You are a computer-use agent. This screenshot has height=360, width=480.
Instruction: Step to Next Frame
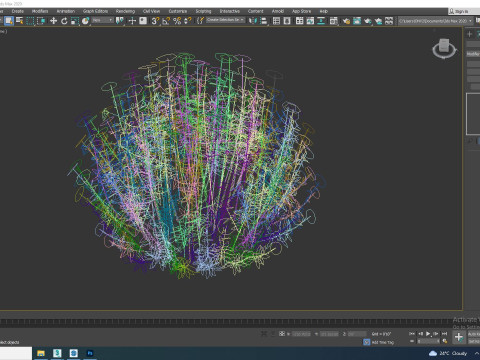point(436,333)
